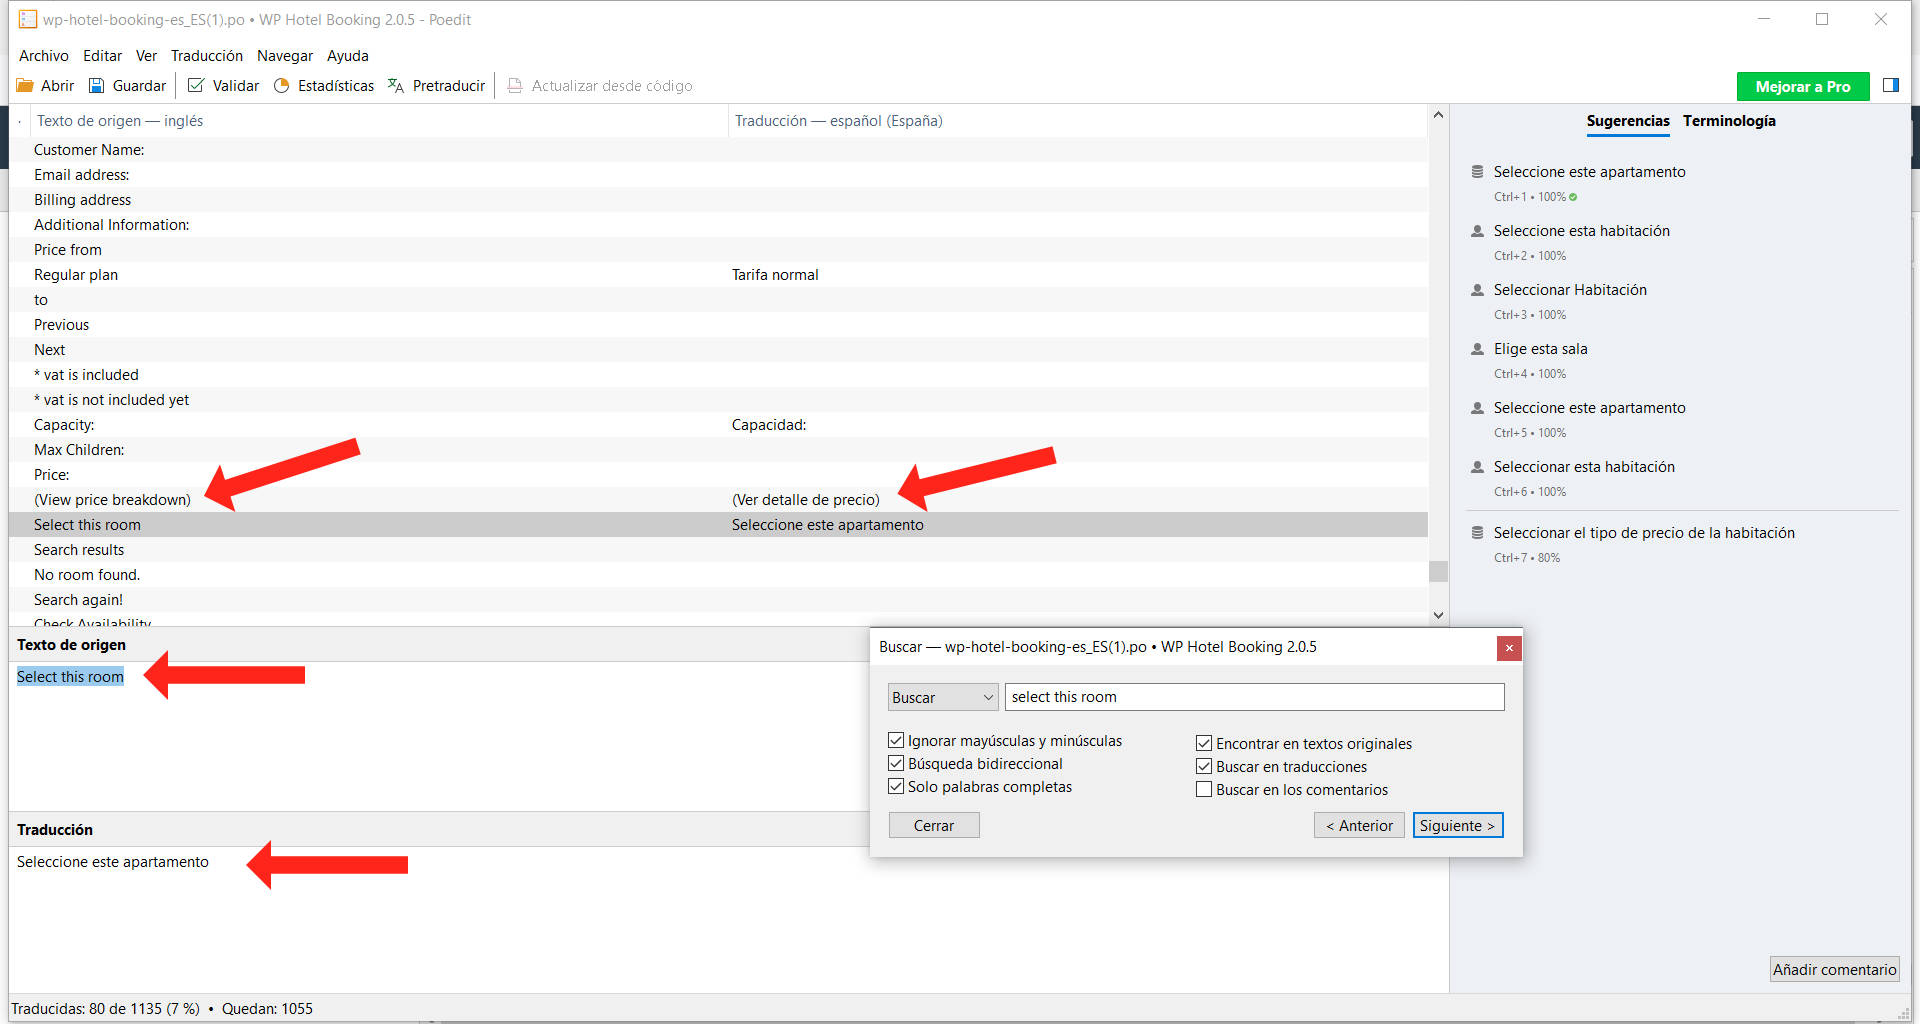Close the Buscar dialog with red X
1920x1024 pixels.
point(1509,648)
